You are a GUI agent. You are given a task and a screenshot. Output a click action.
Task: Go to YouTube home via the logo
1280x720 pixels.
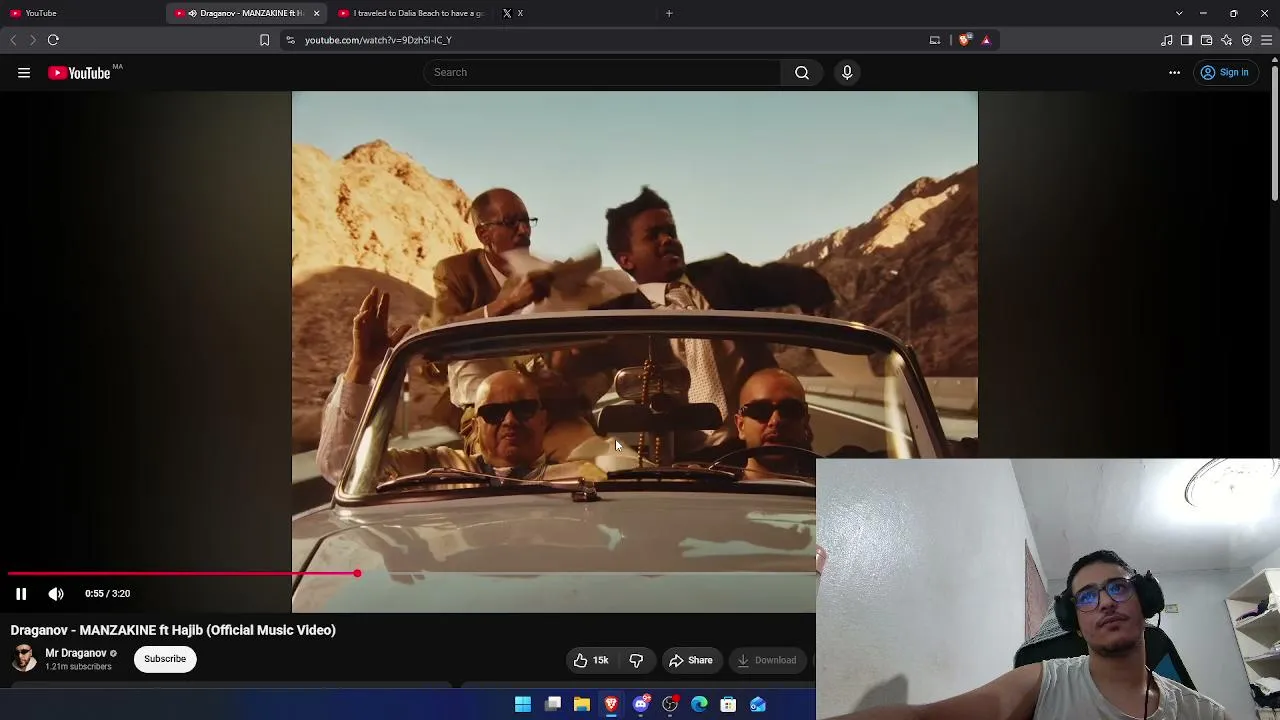tap(79, 72)
